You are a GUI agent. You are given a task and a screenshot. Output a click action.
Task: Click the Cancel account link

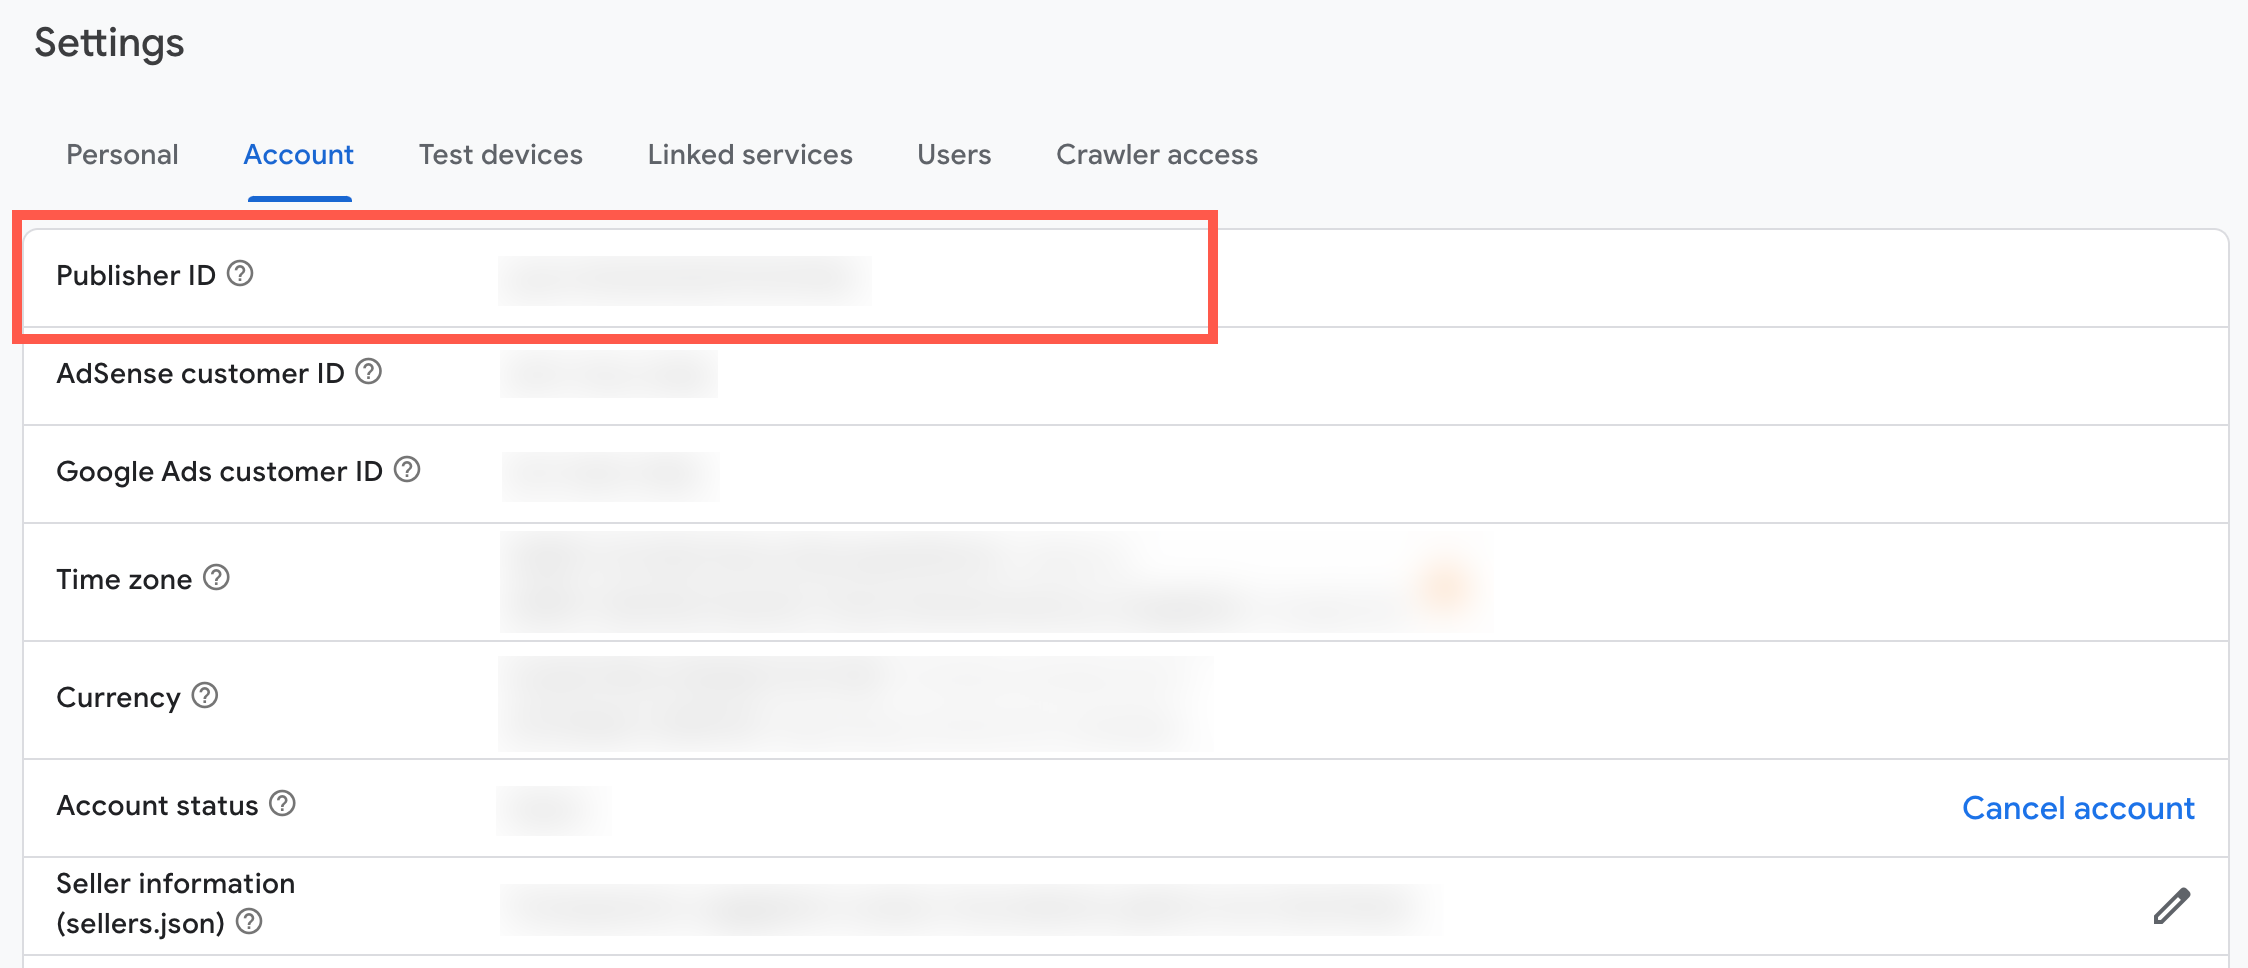pos(2077,807)
